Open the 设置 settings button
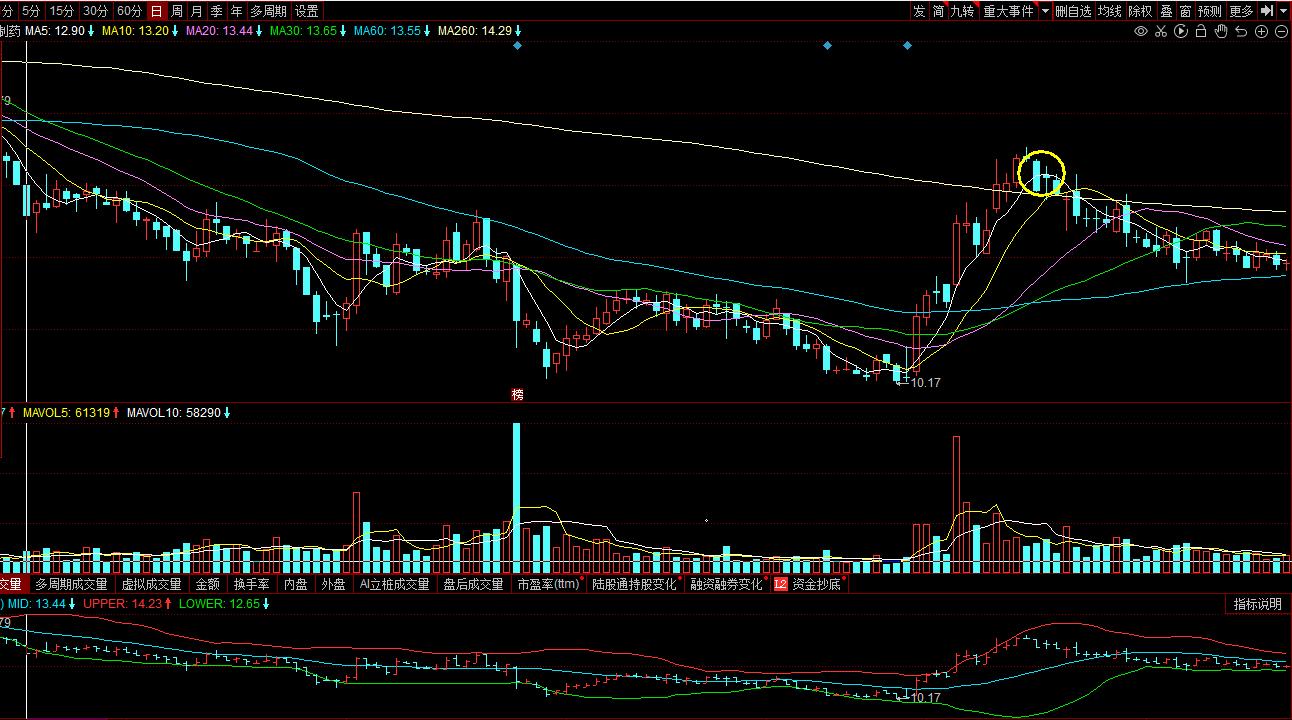Viewport: 1292px width, 720px height. (x=307, y=11)
